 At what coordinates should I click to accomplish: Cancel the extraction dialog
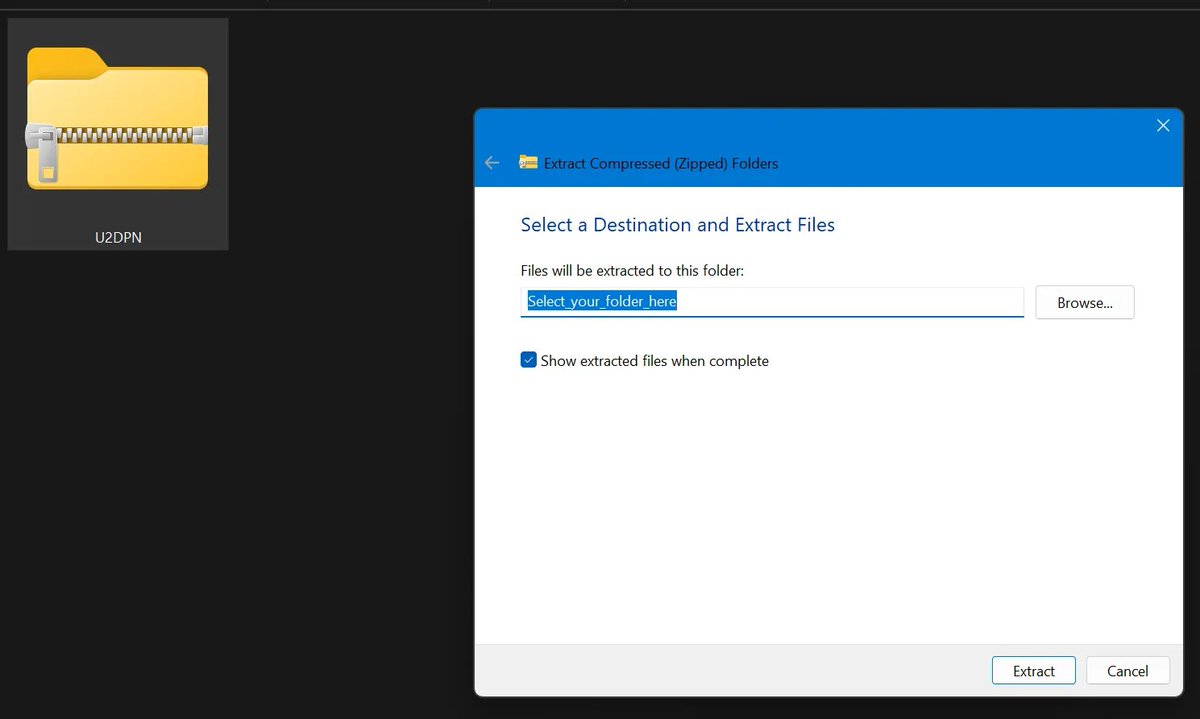(x=1127, y=670)
